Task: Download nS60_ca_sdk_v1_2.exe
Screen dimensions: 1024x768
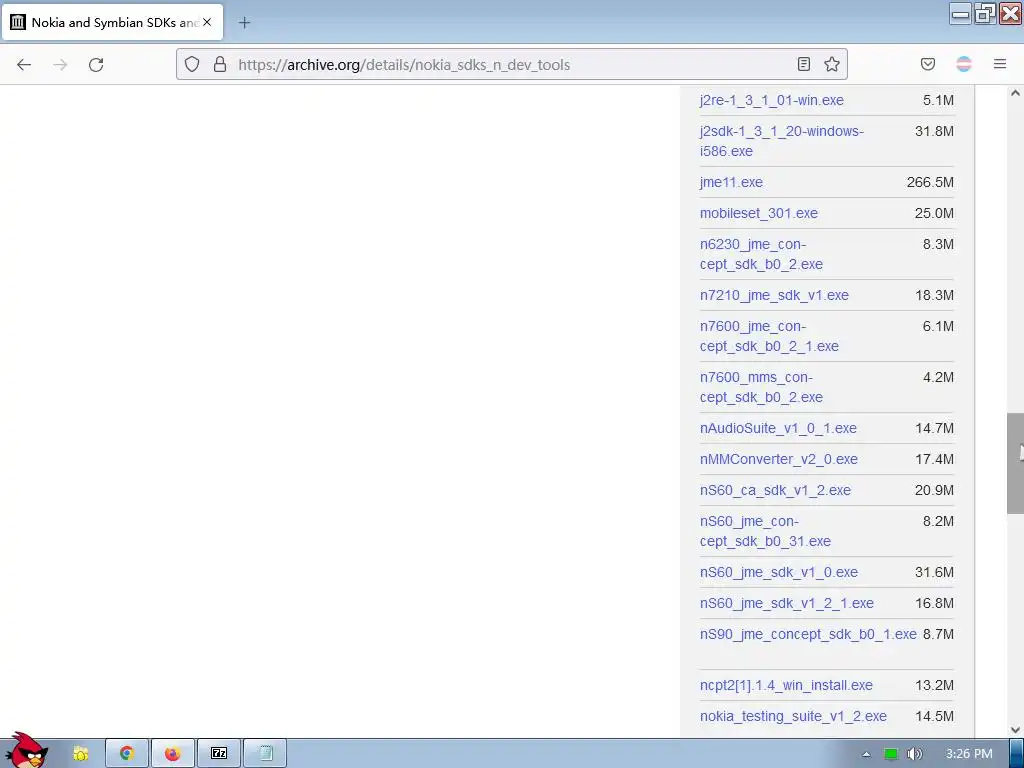Action: (775, 490)
